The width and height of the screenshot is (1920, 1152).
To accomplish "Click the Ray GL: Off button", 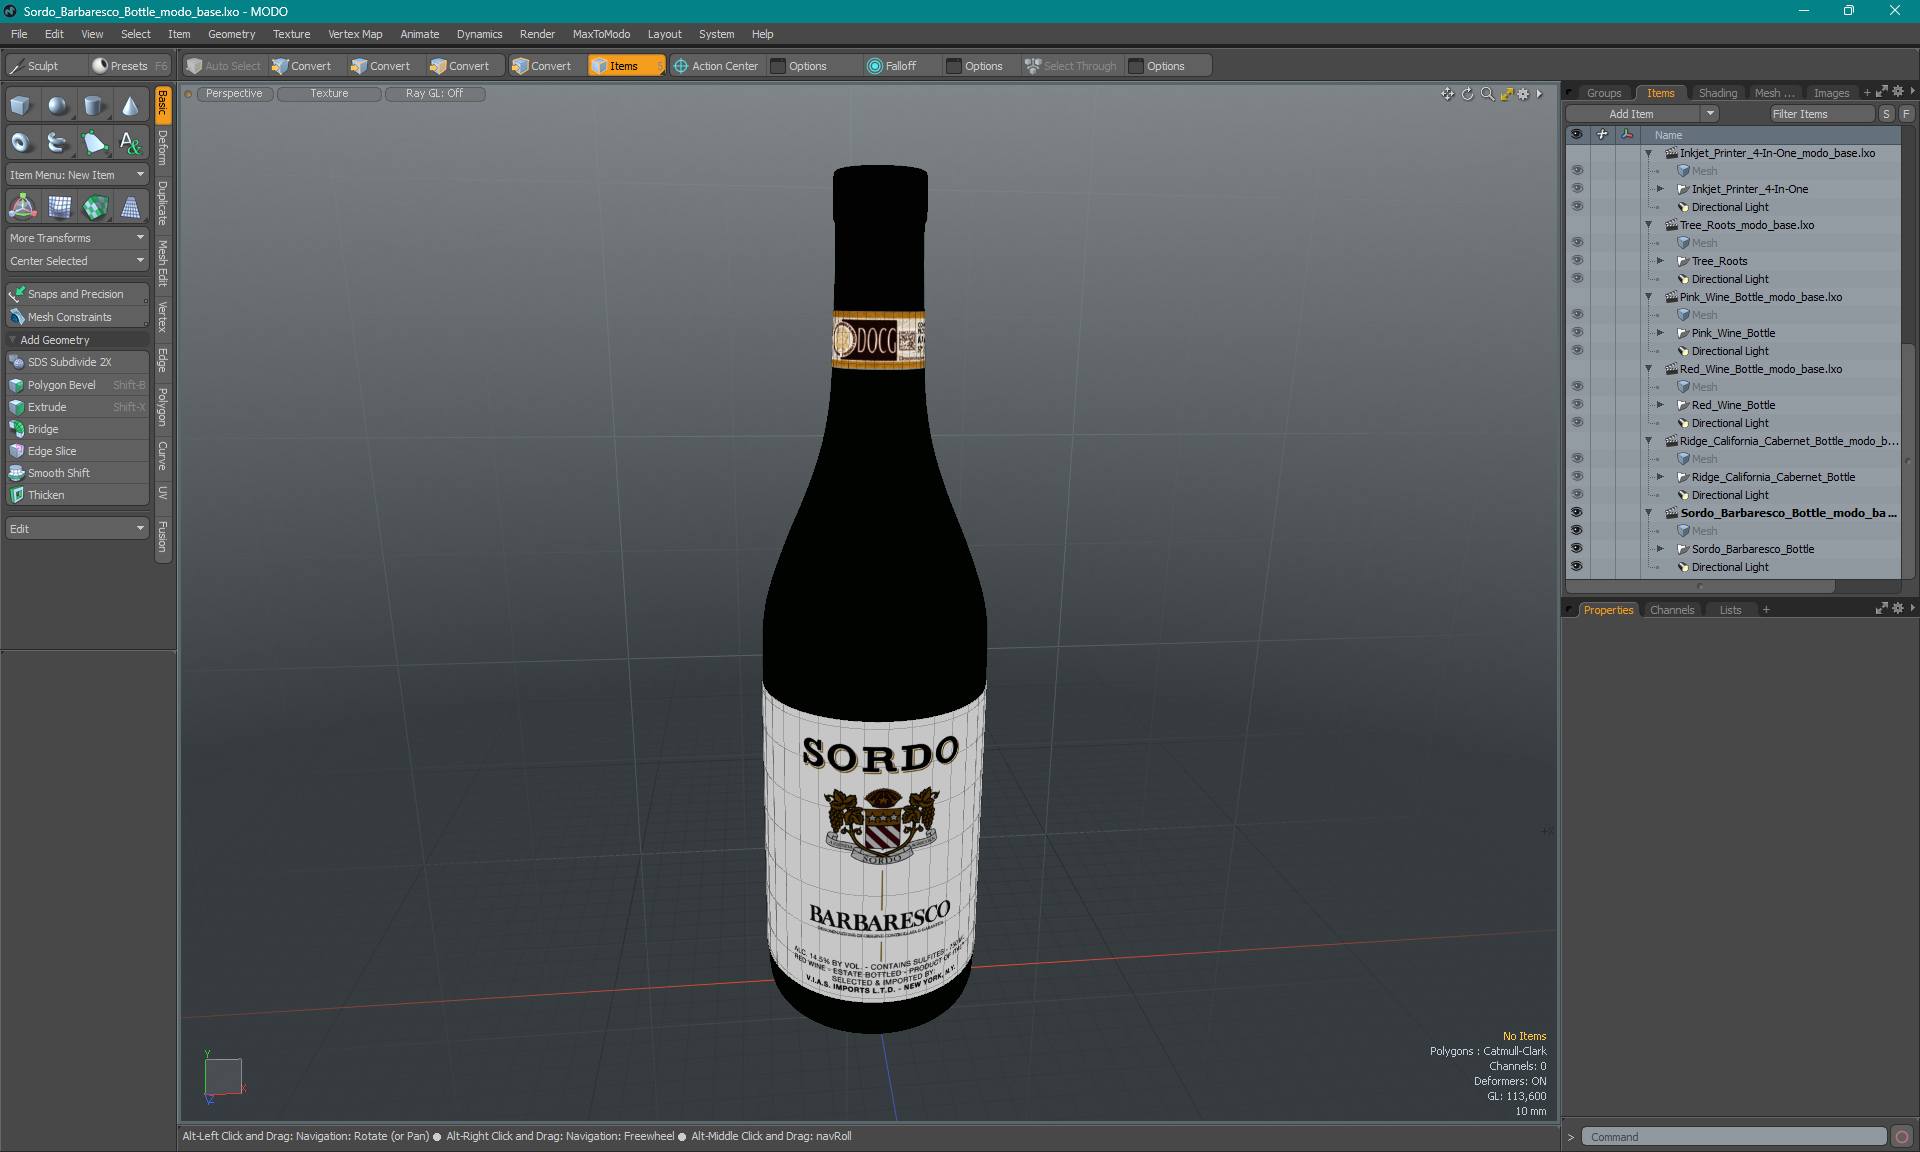I will coord(435,94).
